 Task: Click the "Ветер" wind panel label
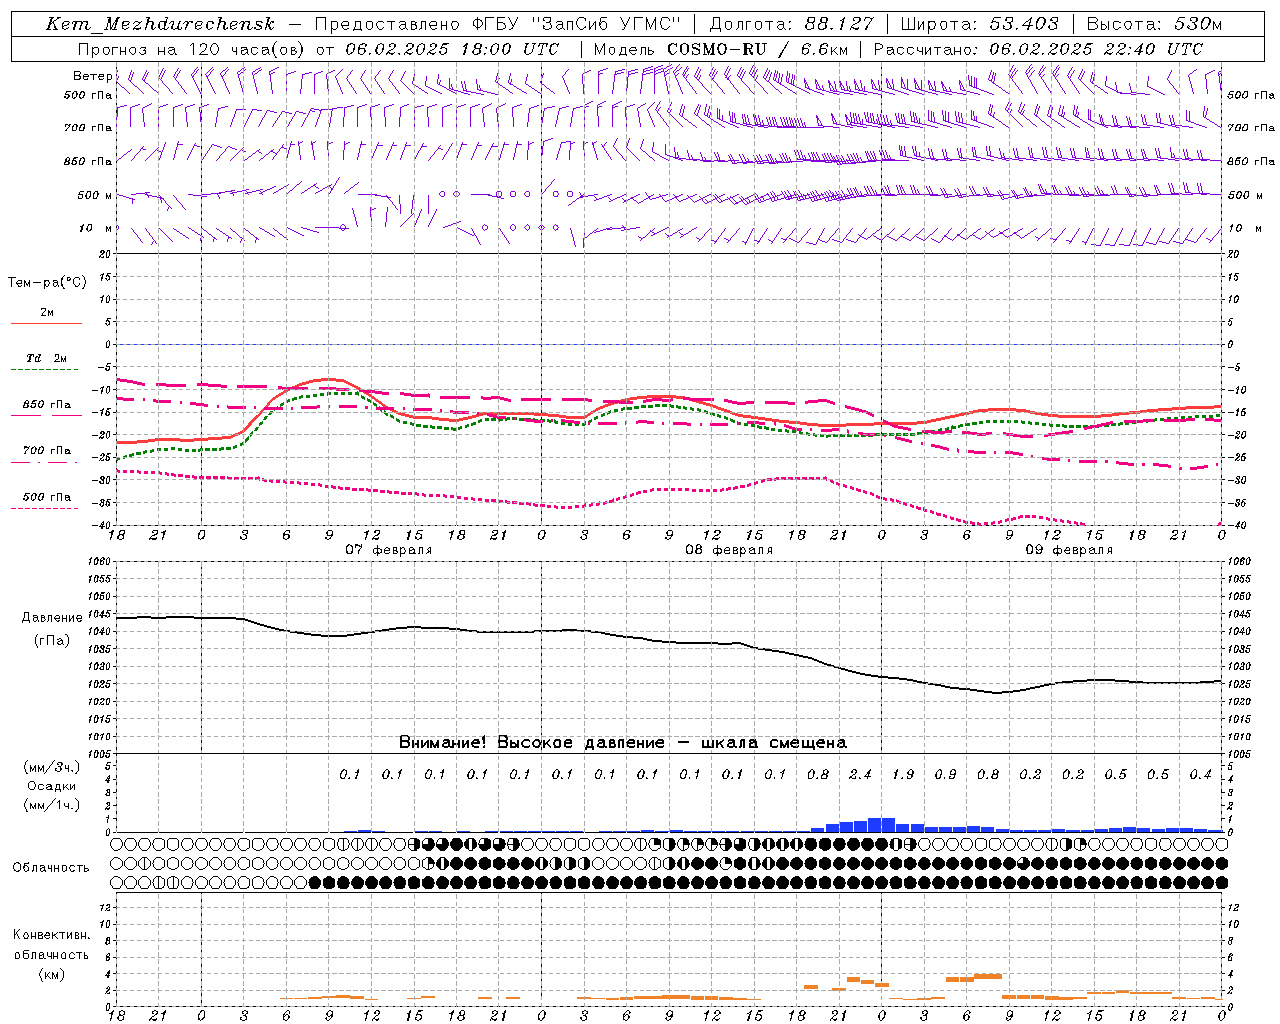92,76
